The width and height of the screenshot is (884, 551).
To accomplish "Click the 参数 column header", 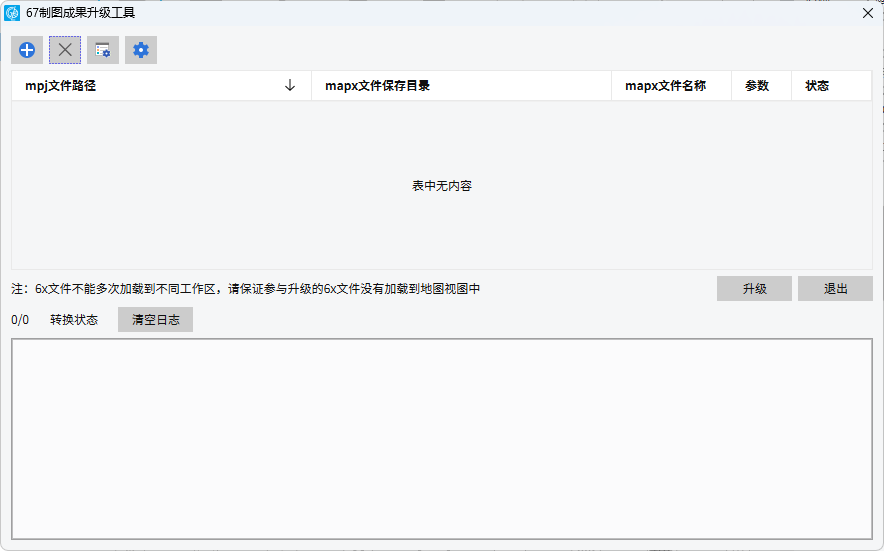I will point(757,86).
